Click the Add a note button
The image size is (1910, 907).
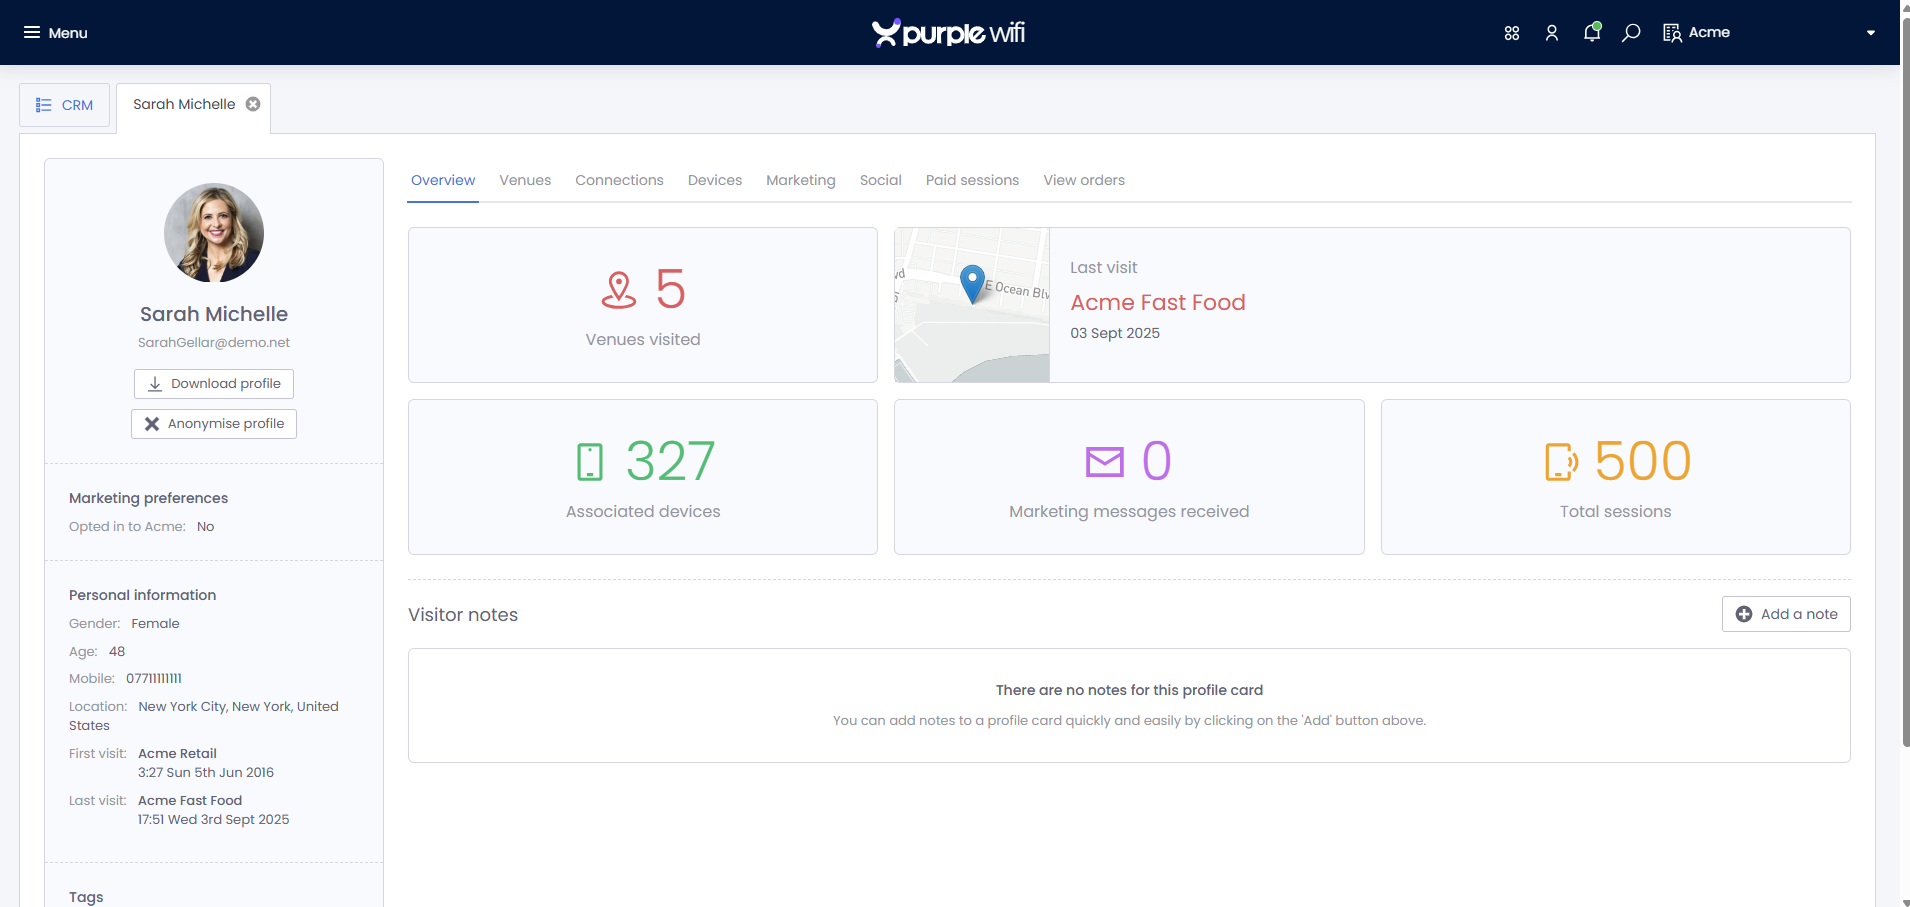(x=1786, y=614)
